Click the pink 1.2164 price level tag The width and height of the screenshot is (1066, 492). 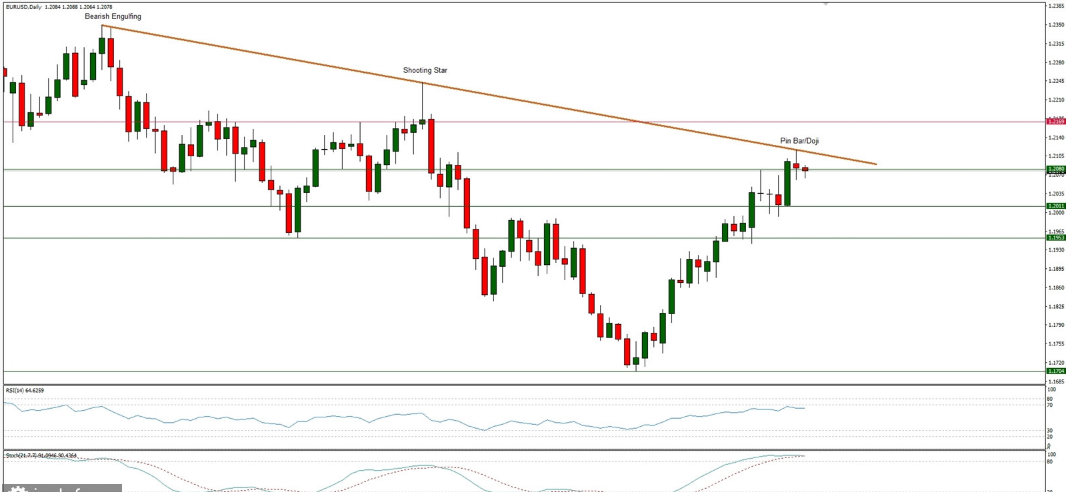point(1054,122)
